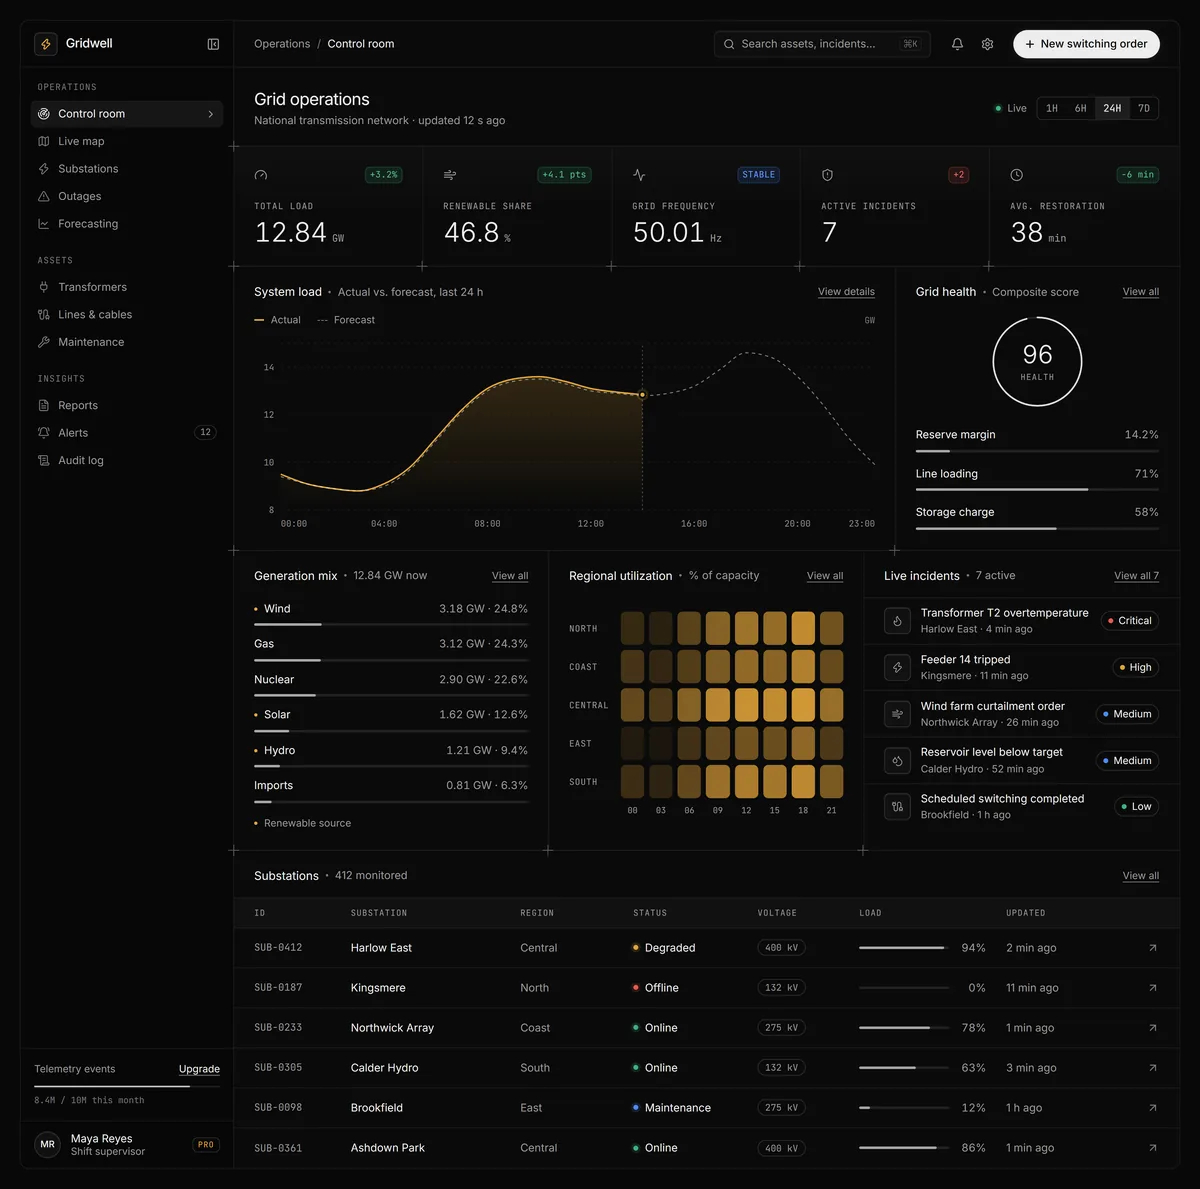Open Live incidents View all 7 link
This screenshot has height=1189, width=1200.
pyautogui.click(x=1137, y=576)
